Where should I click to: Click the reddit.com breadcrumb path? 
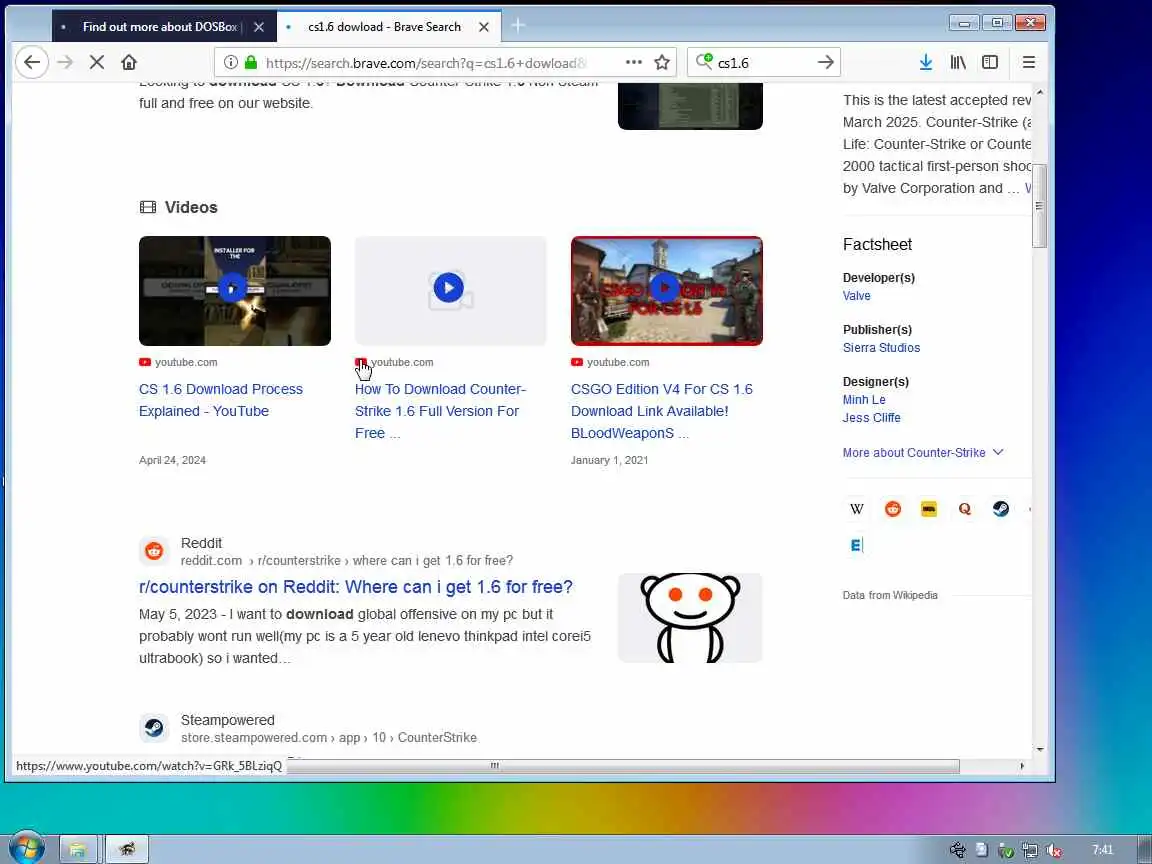click(x=347, y=561)
